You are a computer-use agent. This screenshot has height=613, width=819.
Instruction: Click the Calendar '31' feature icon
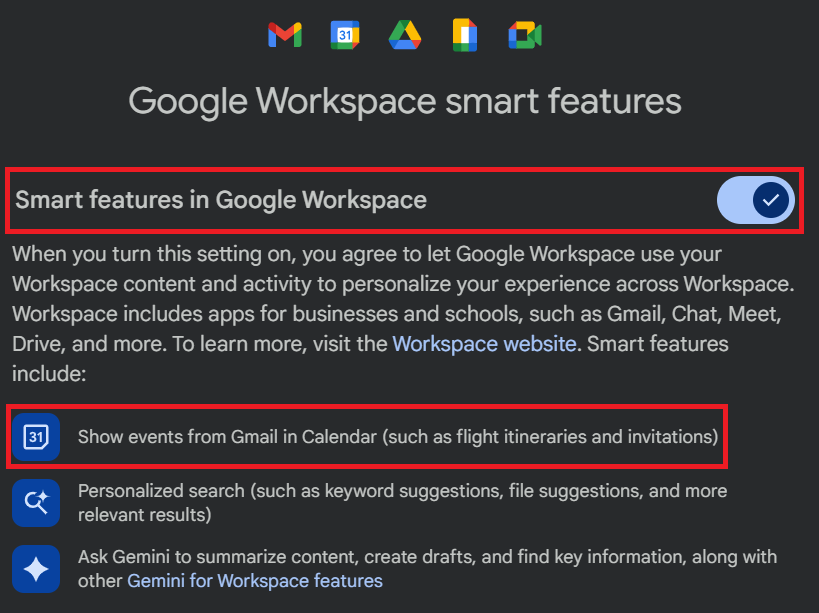coord(36,437)
